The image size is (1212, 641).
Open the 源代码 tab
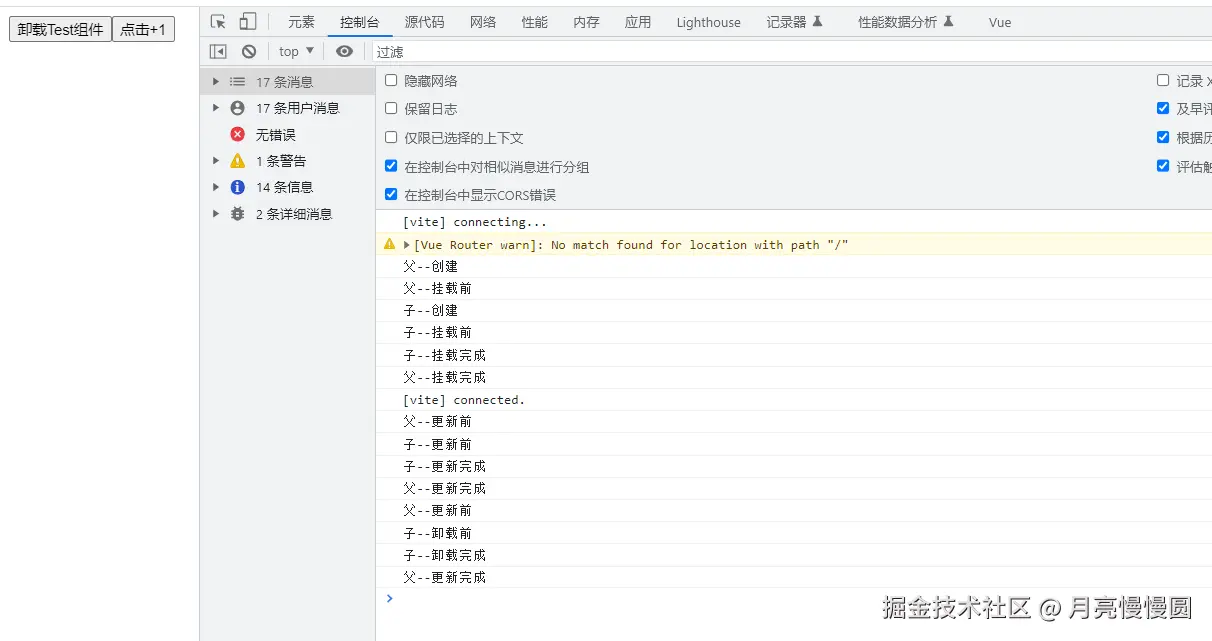click(x=425, y=22)
